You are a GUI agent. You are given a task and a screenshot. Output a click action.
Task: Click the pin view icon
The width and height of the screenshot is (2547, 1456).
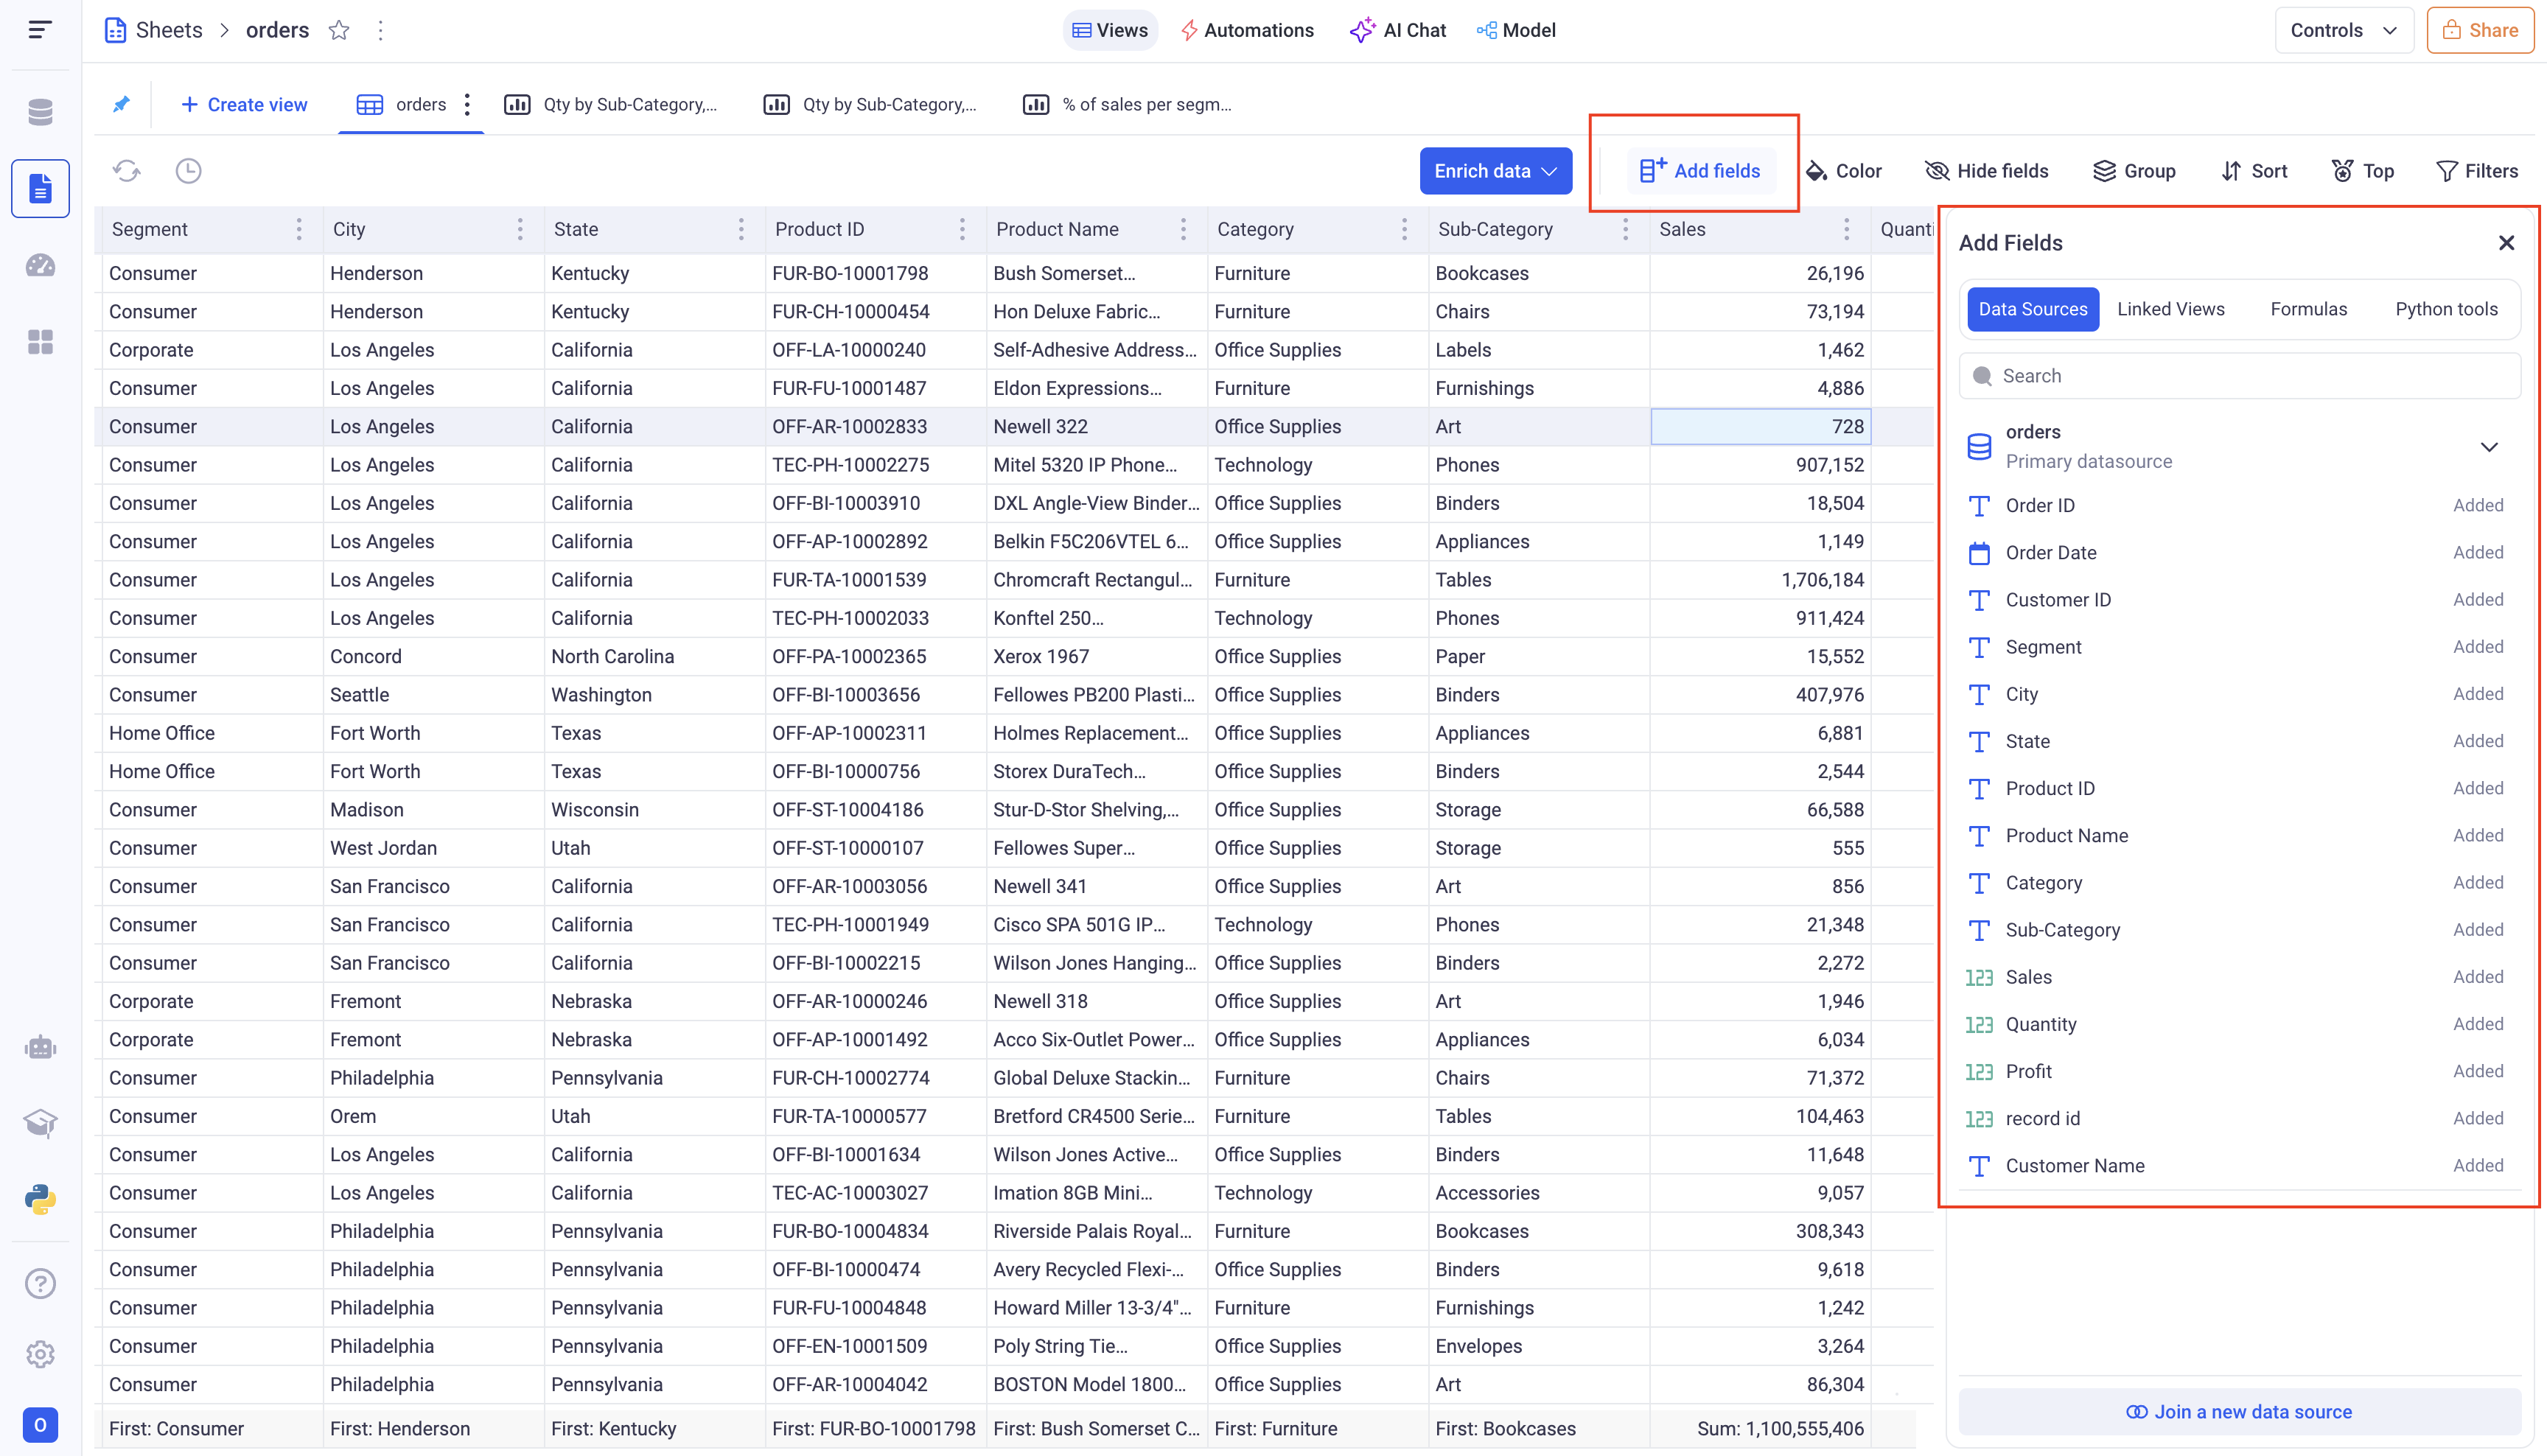tap(121, 104)
